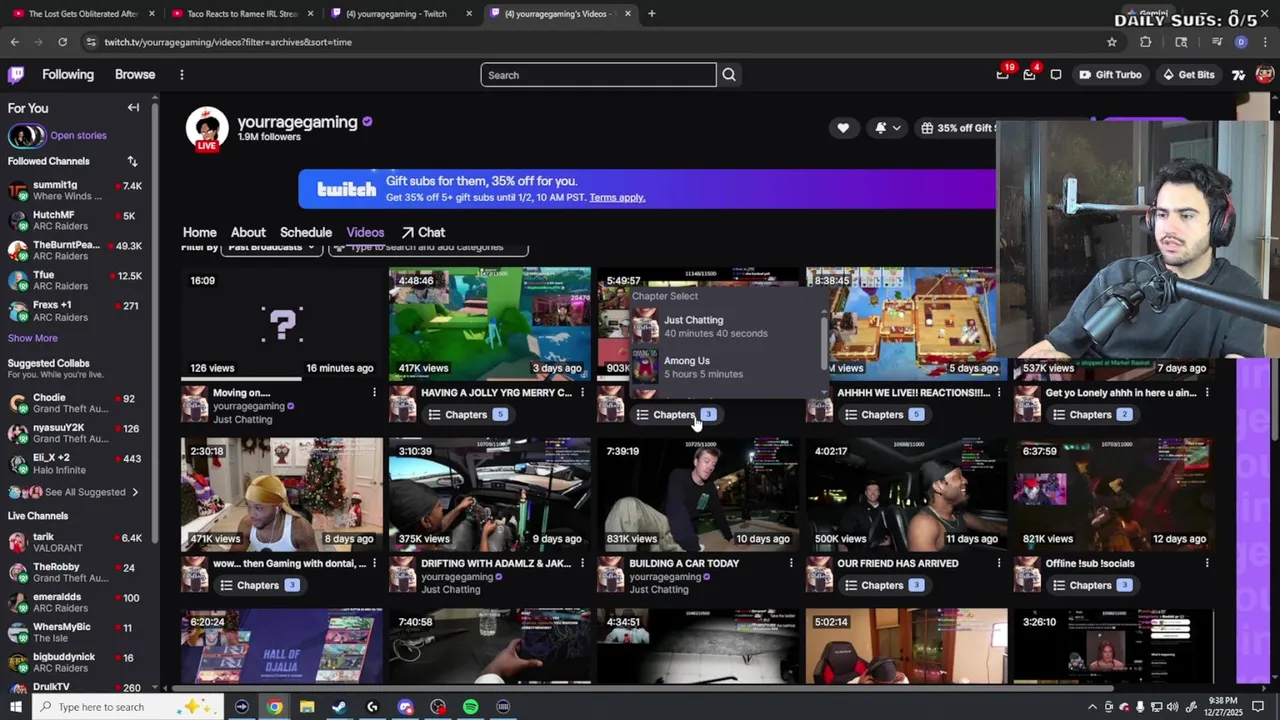This screenshot has width=1280, height=720.
Task: Click the category search filter field
Action: click(428, 247)
